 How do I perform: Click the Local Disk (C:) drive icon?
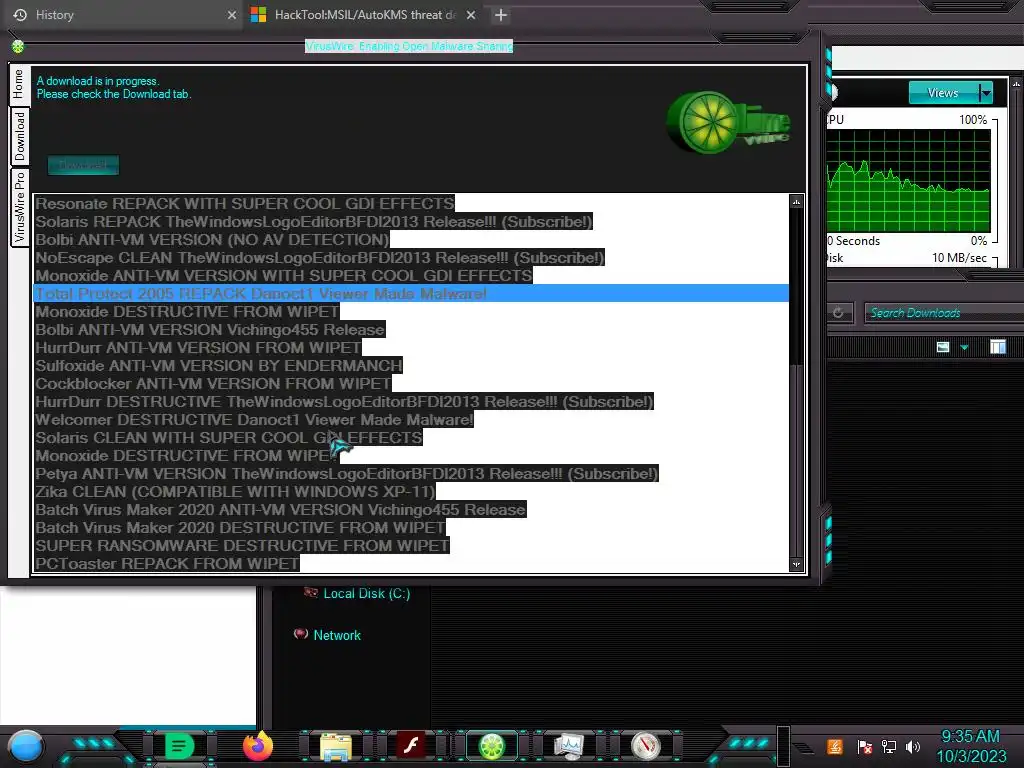coord(311,593)
